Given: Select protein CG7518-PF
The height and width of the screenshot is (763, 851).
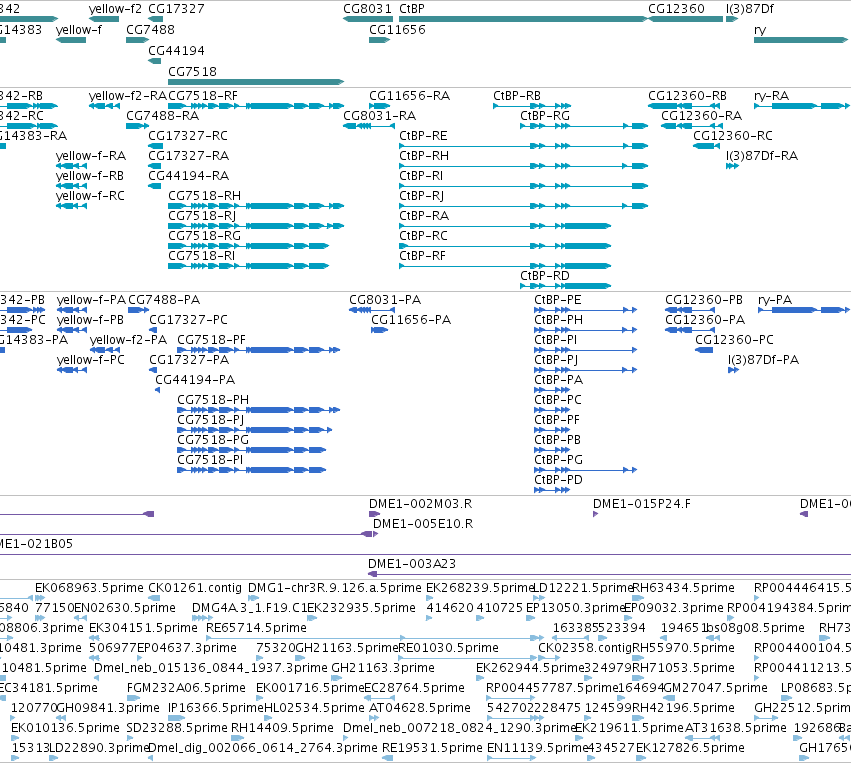Looking at the screenshot, I should (258, 350).
